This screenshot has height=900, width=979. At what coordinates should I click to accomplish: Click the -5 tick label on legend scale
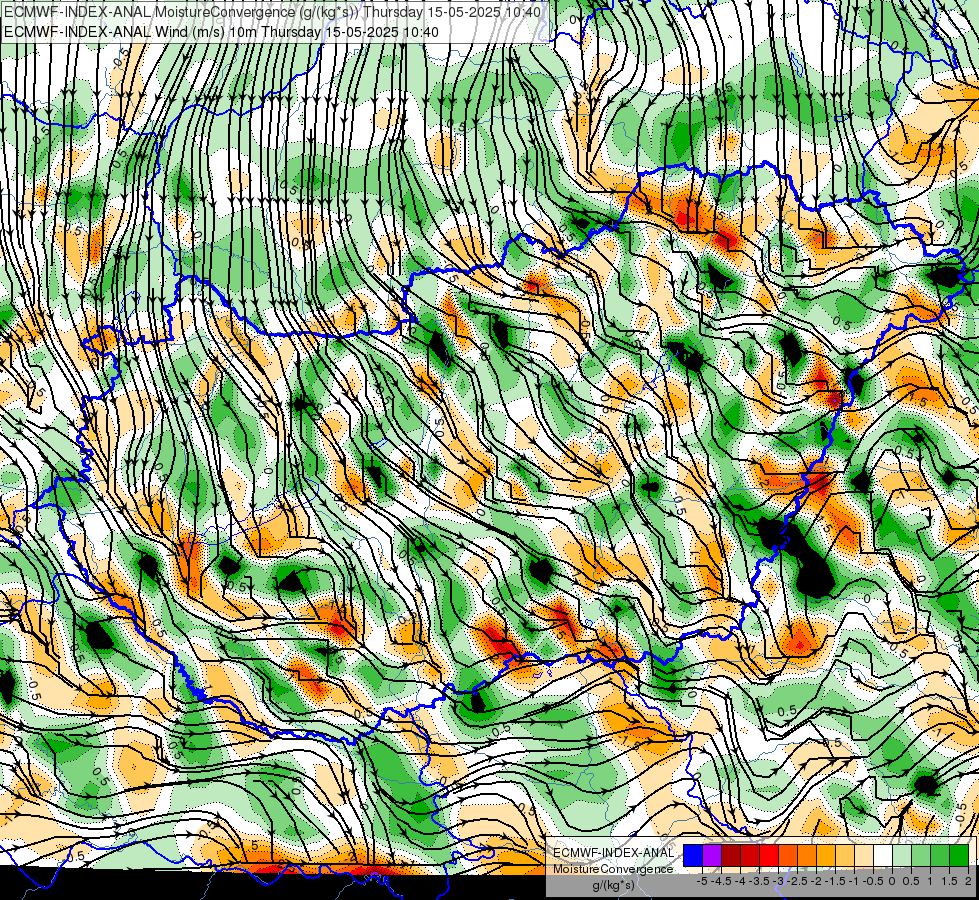pyautogui.click(x=702, y=881)
